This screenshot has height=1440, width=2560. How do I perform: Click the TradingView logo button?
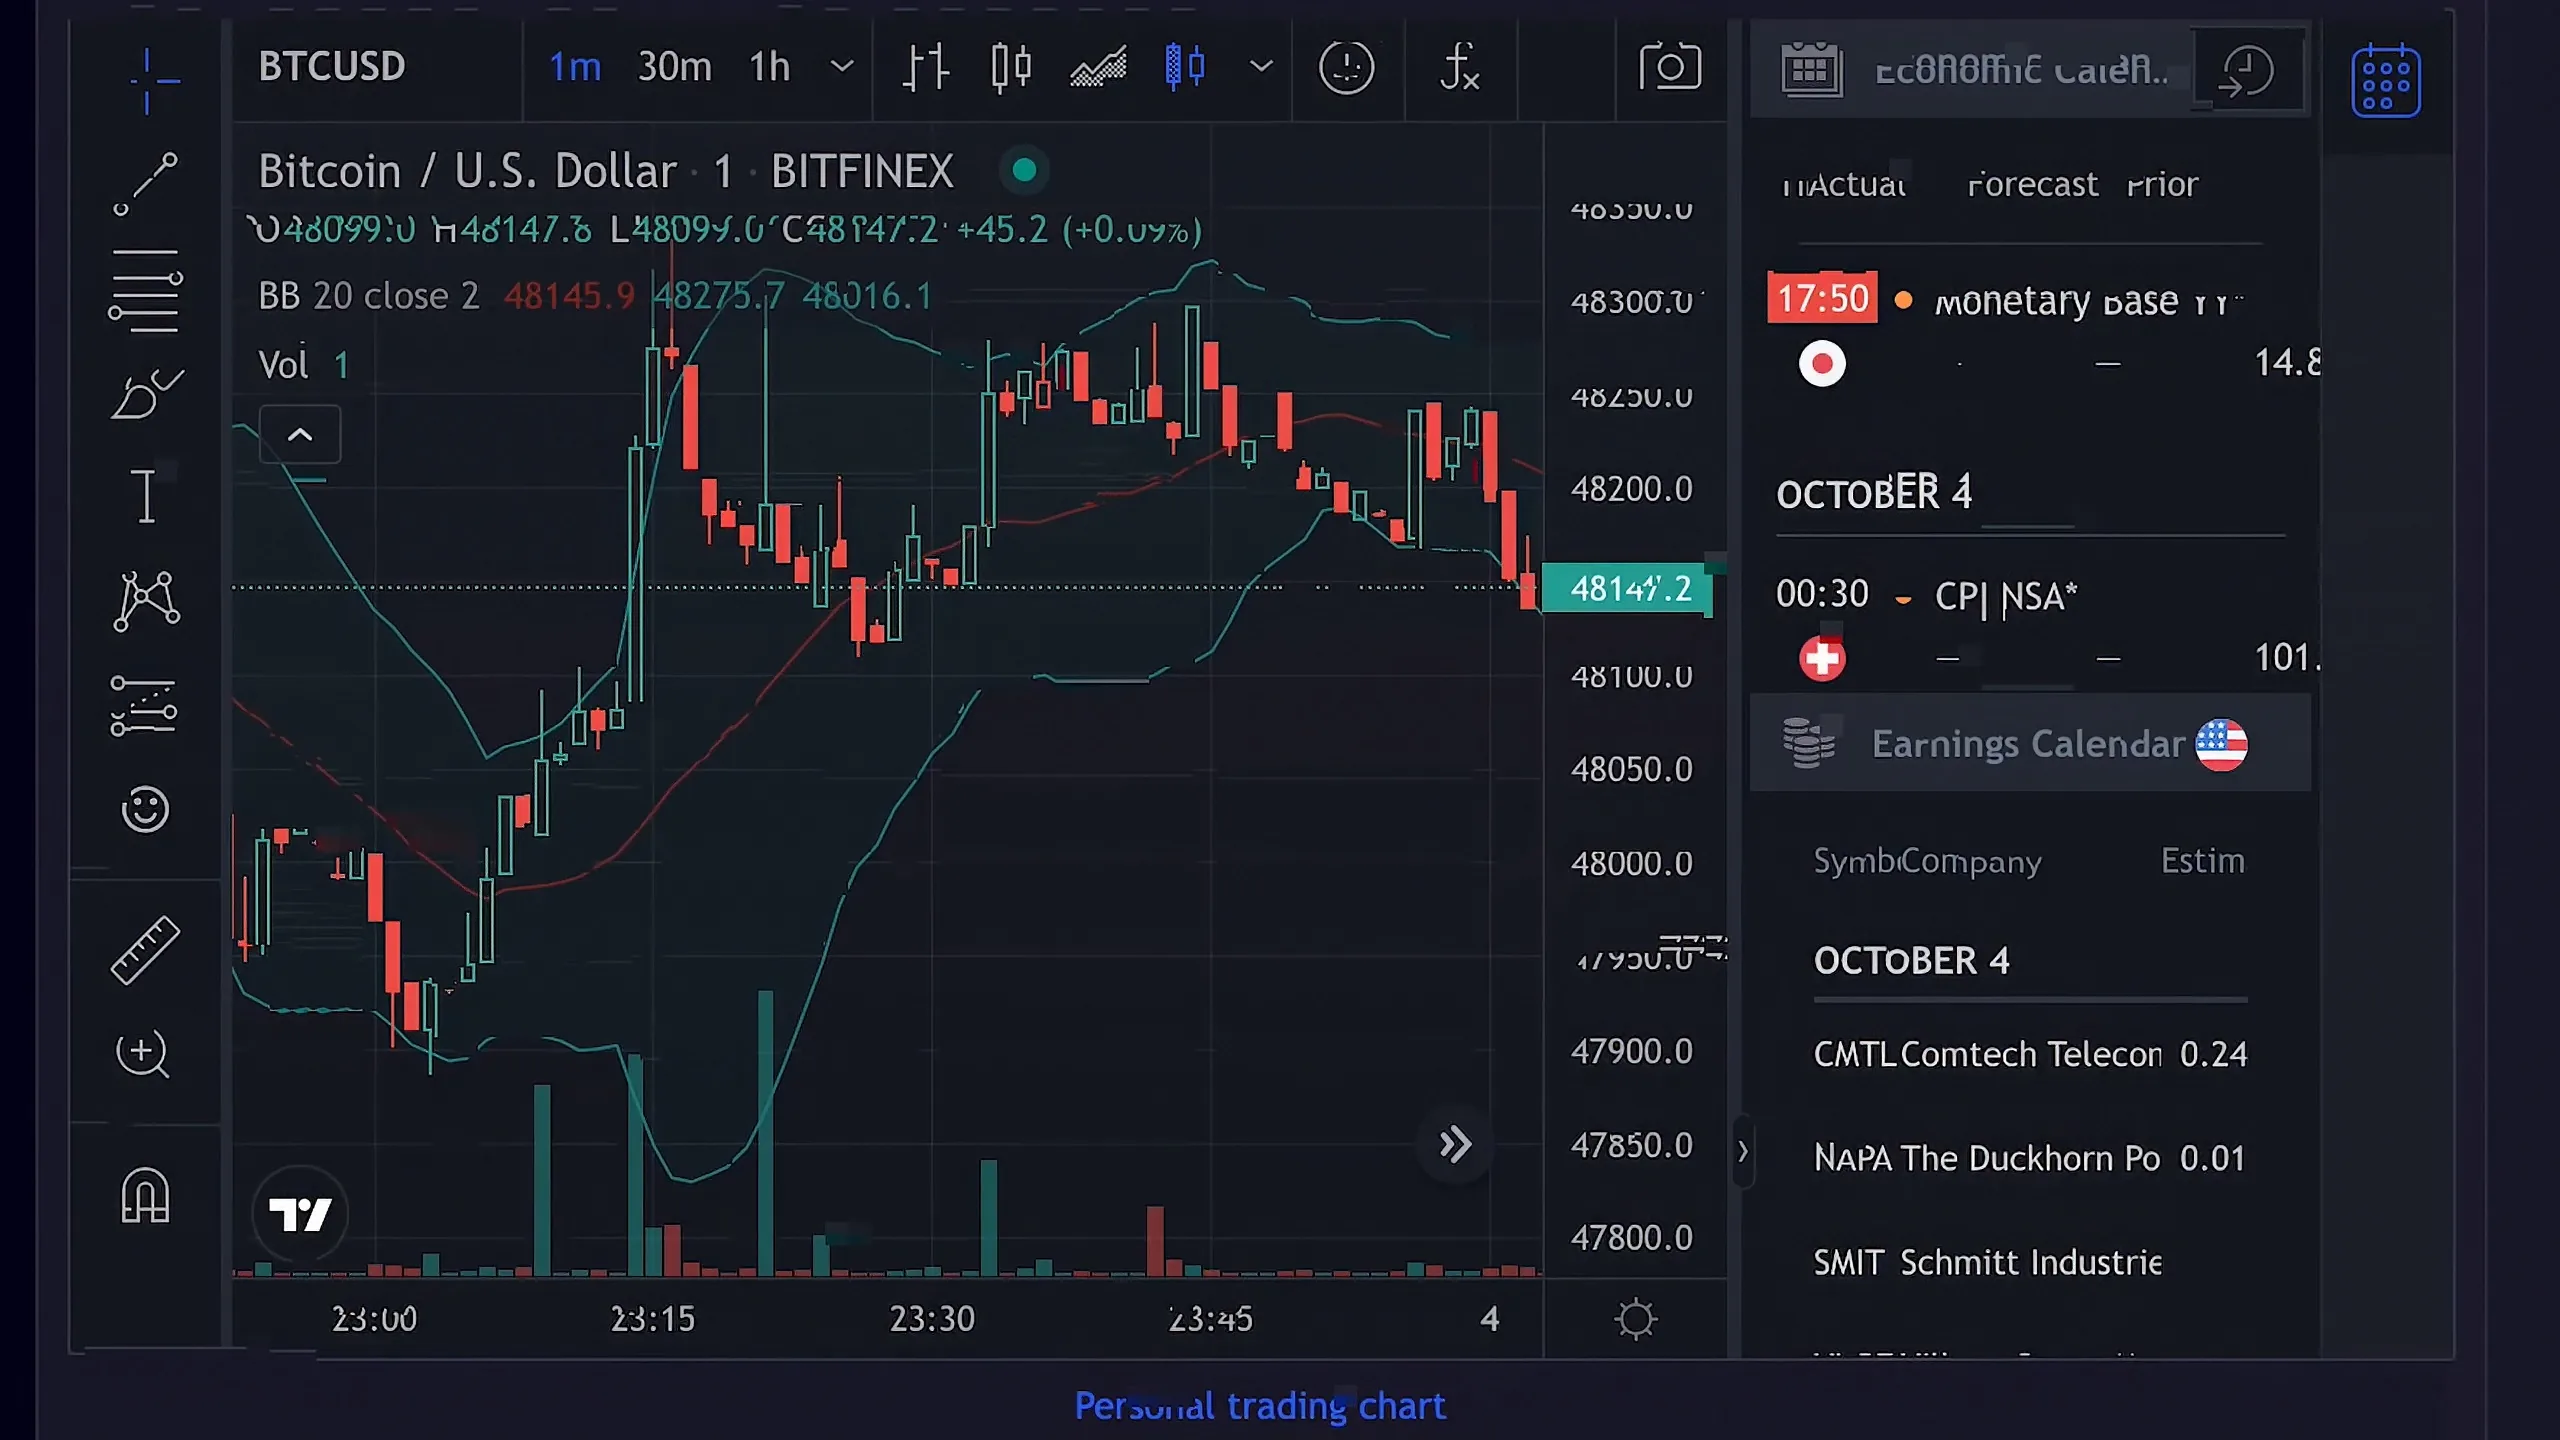tap(300, 1214)
